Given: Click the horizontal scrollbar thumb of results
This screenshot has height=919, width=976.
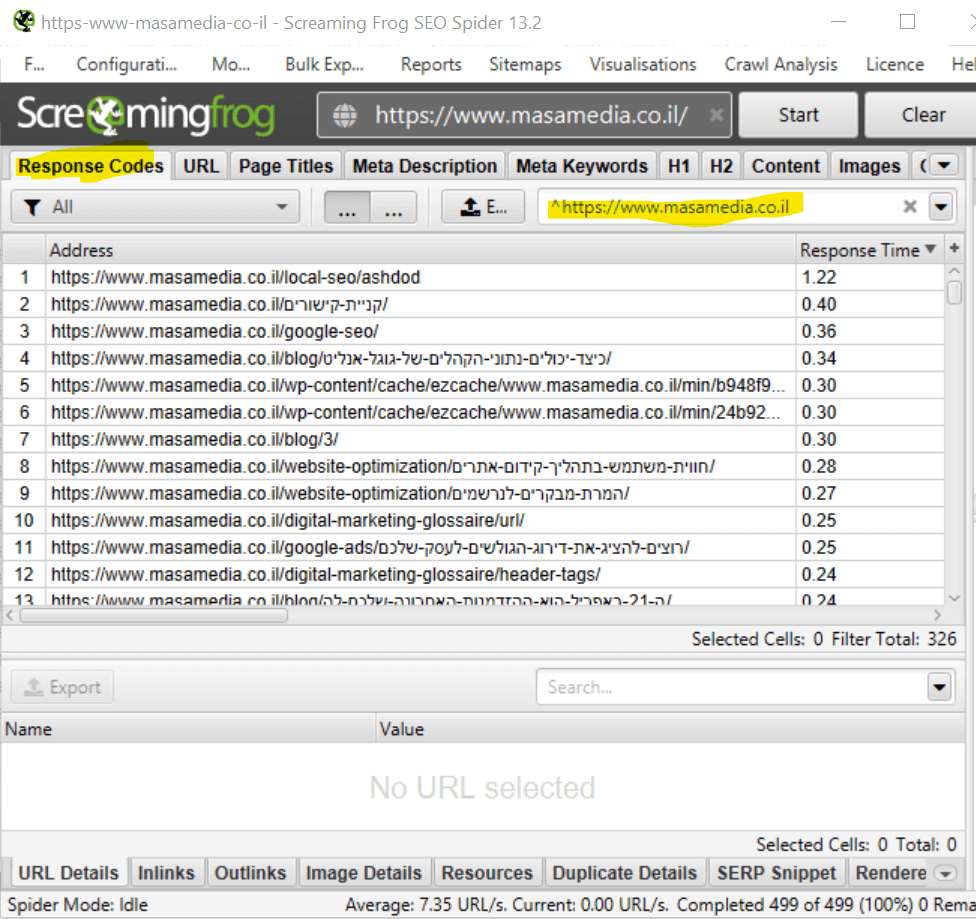Looking at the screenshot, I should tap(154, 616).
